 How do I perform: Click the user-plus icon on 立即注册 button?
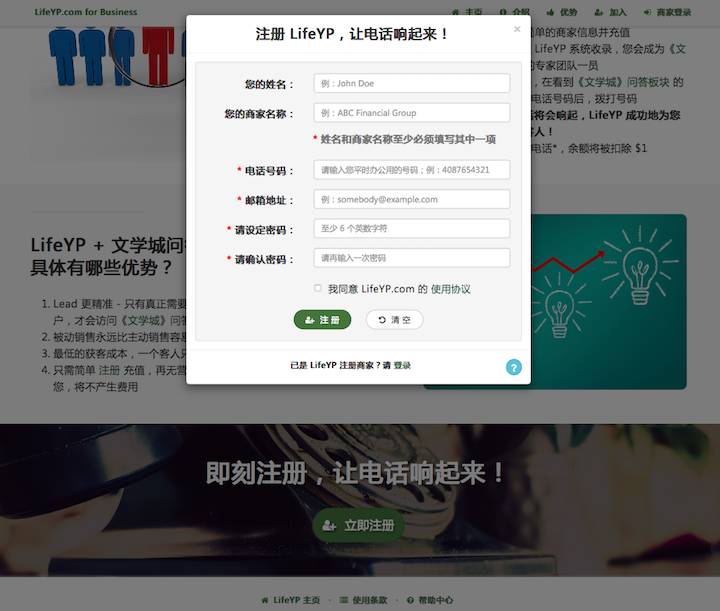point(329,526)
